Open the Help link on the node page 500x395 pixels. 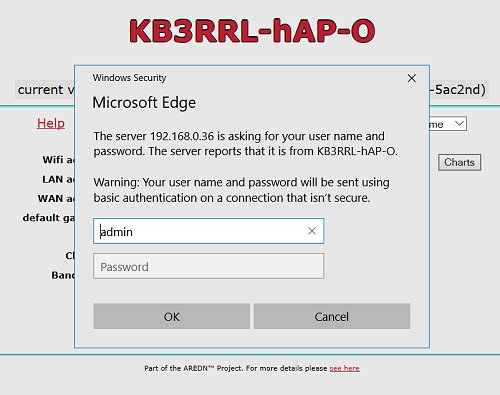[x=51, y=123]
